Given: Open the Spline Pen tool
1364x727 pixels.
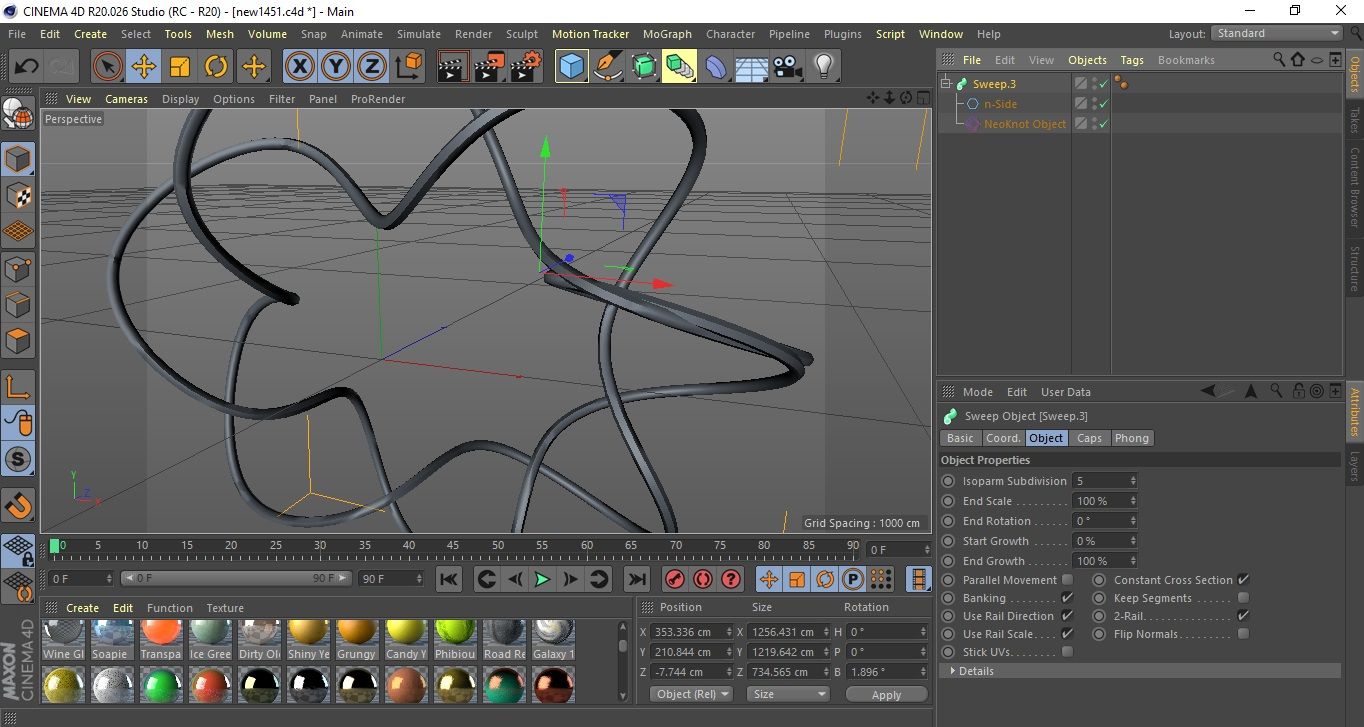Looking at the screenshot, I should (x=607, y=67).
